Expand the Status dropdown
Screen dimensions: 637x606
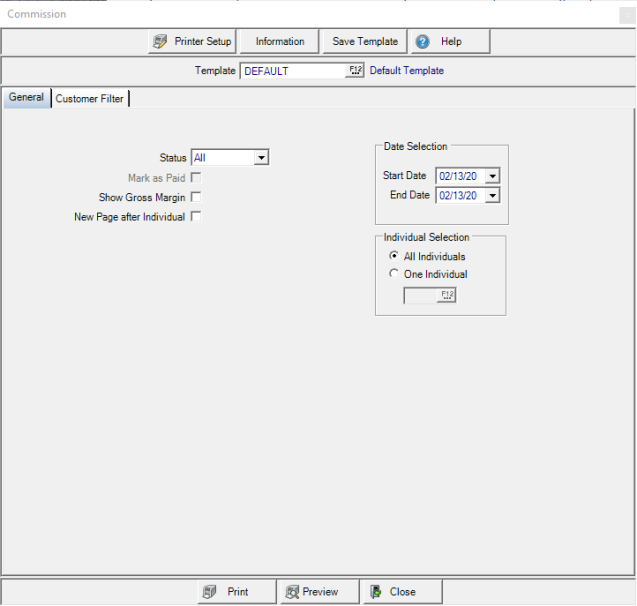click(x=261, y=158)
